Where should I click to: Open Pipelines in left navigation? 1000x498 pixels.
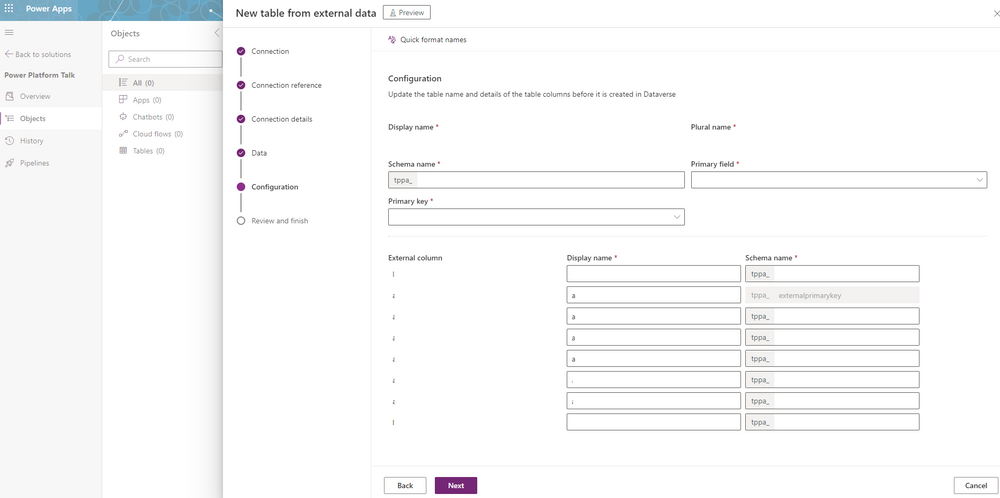(34, 163)
